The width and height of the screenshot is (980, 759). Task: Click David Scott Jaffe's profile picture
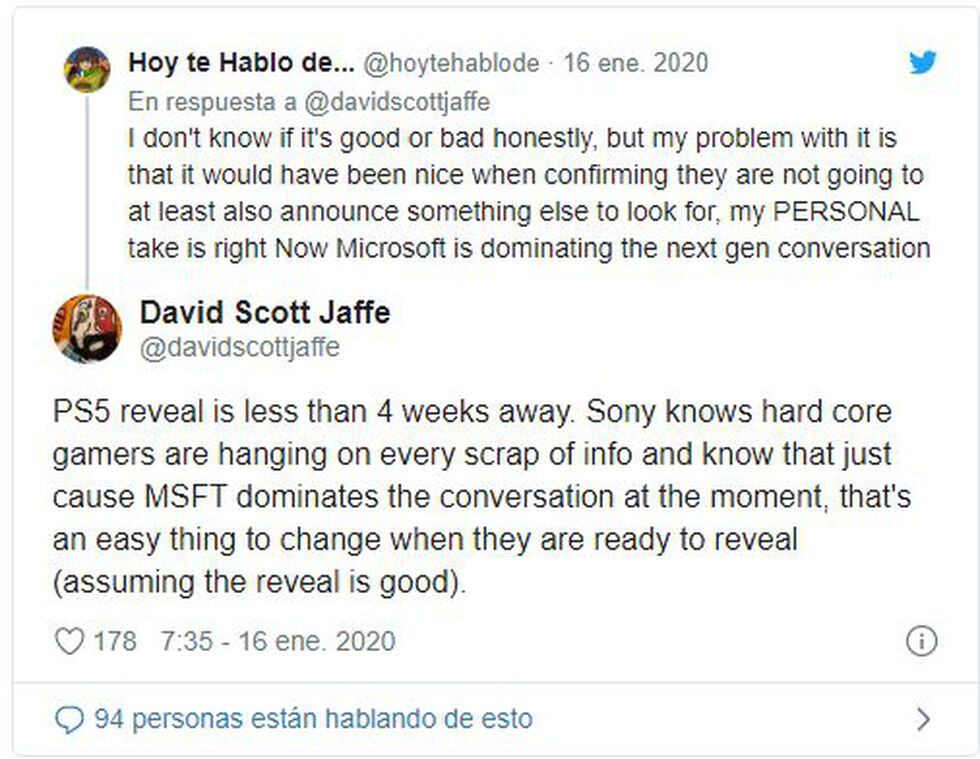(x=87, y=329)
